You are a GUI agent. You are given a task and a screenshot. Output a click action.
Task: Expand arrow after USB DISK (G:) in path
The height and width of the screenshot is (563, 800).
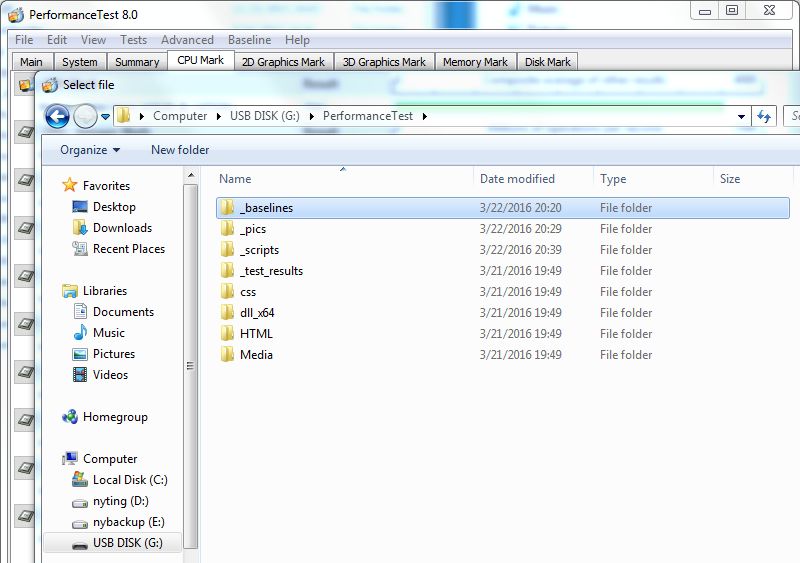click(x=312, y=116)
